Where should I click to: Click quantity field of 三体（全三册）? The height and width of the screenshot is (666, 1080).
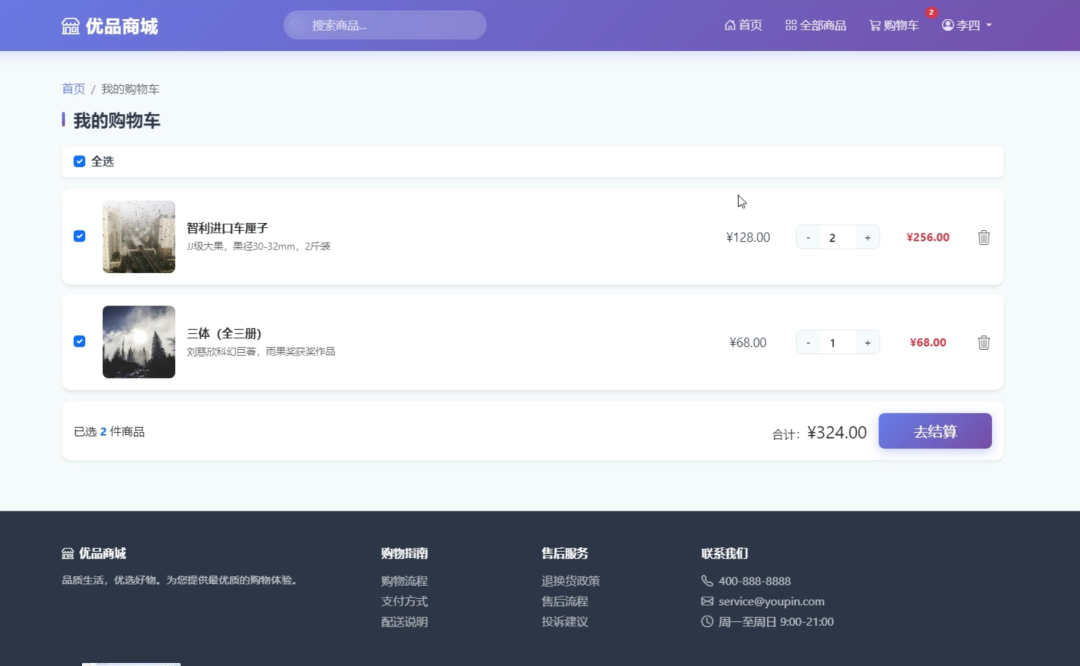click(838, 343)
